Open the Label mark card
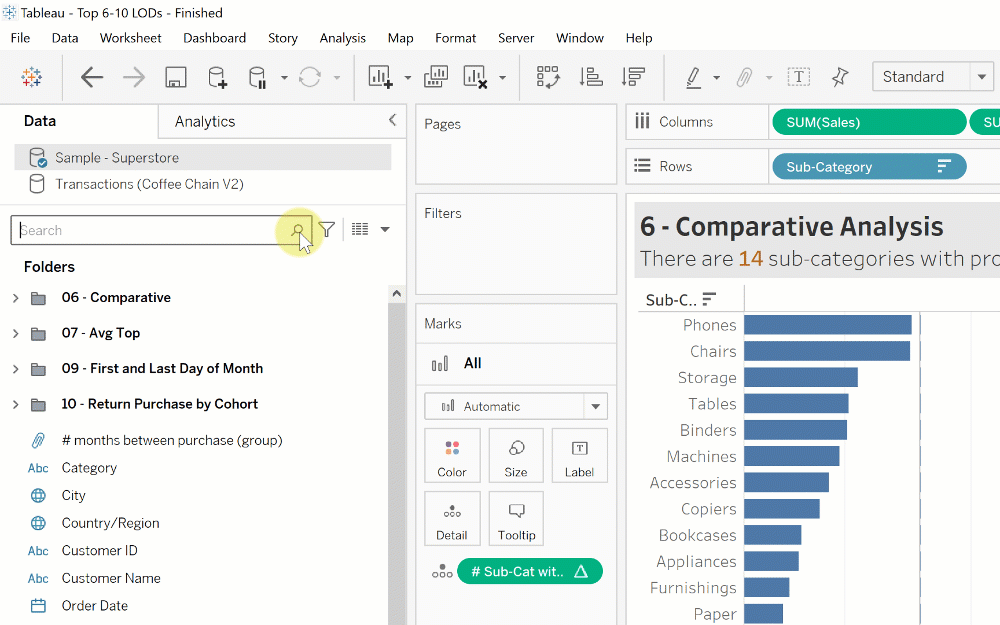Viewport: 1000px width, 625px height. click(579, 455)
